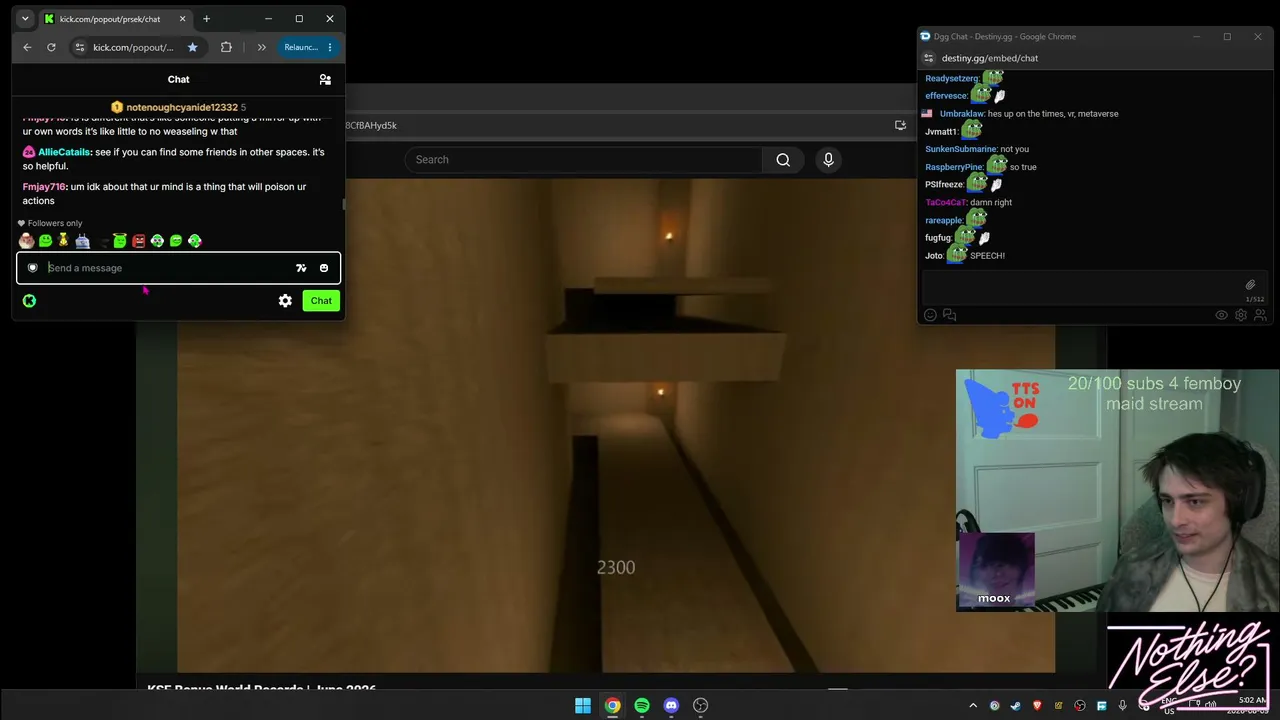Click the Brave tray icon
This screenshot has width=1280, height=720.
1038,706
